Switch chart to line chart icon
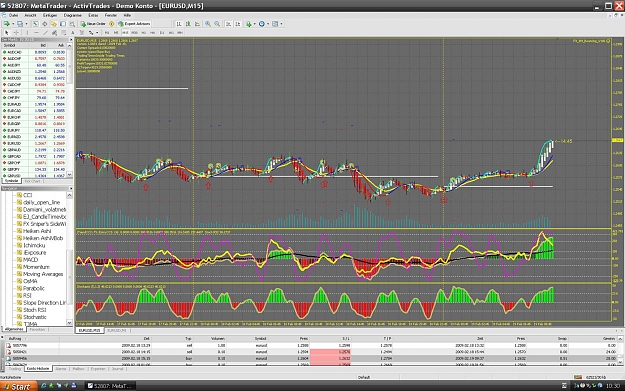Screen dimensions: 625x391 (x=197, y=24)
